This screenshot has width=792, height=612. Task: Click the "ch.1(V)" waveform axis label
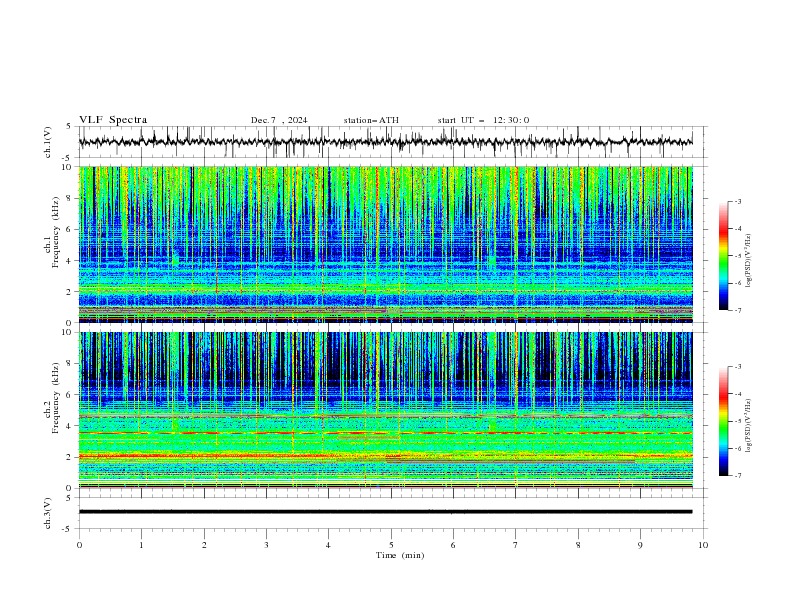pos(48,142)
